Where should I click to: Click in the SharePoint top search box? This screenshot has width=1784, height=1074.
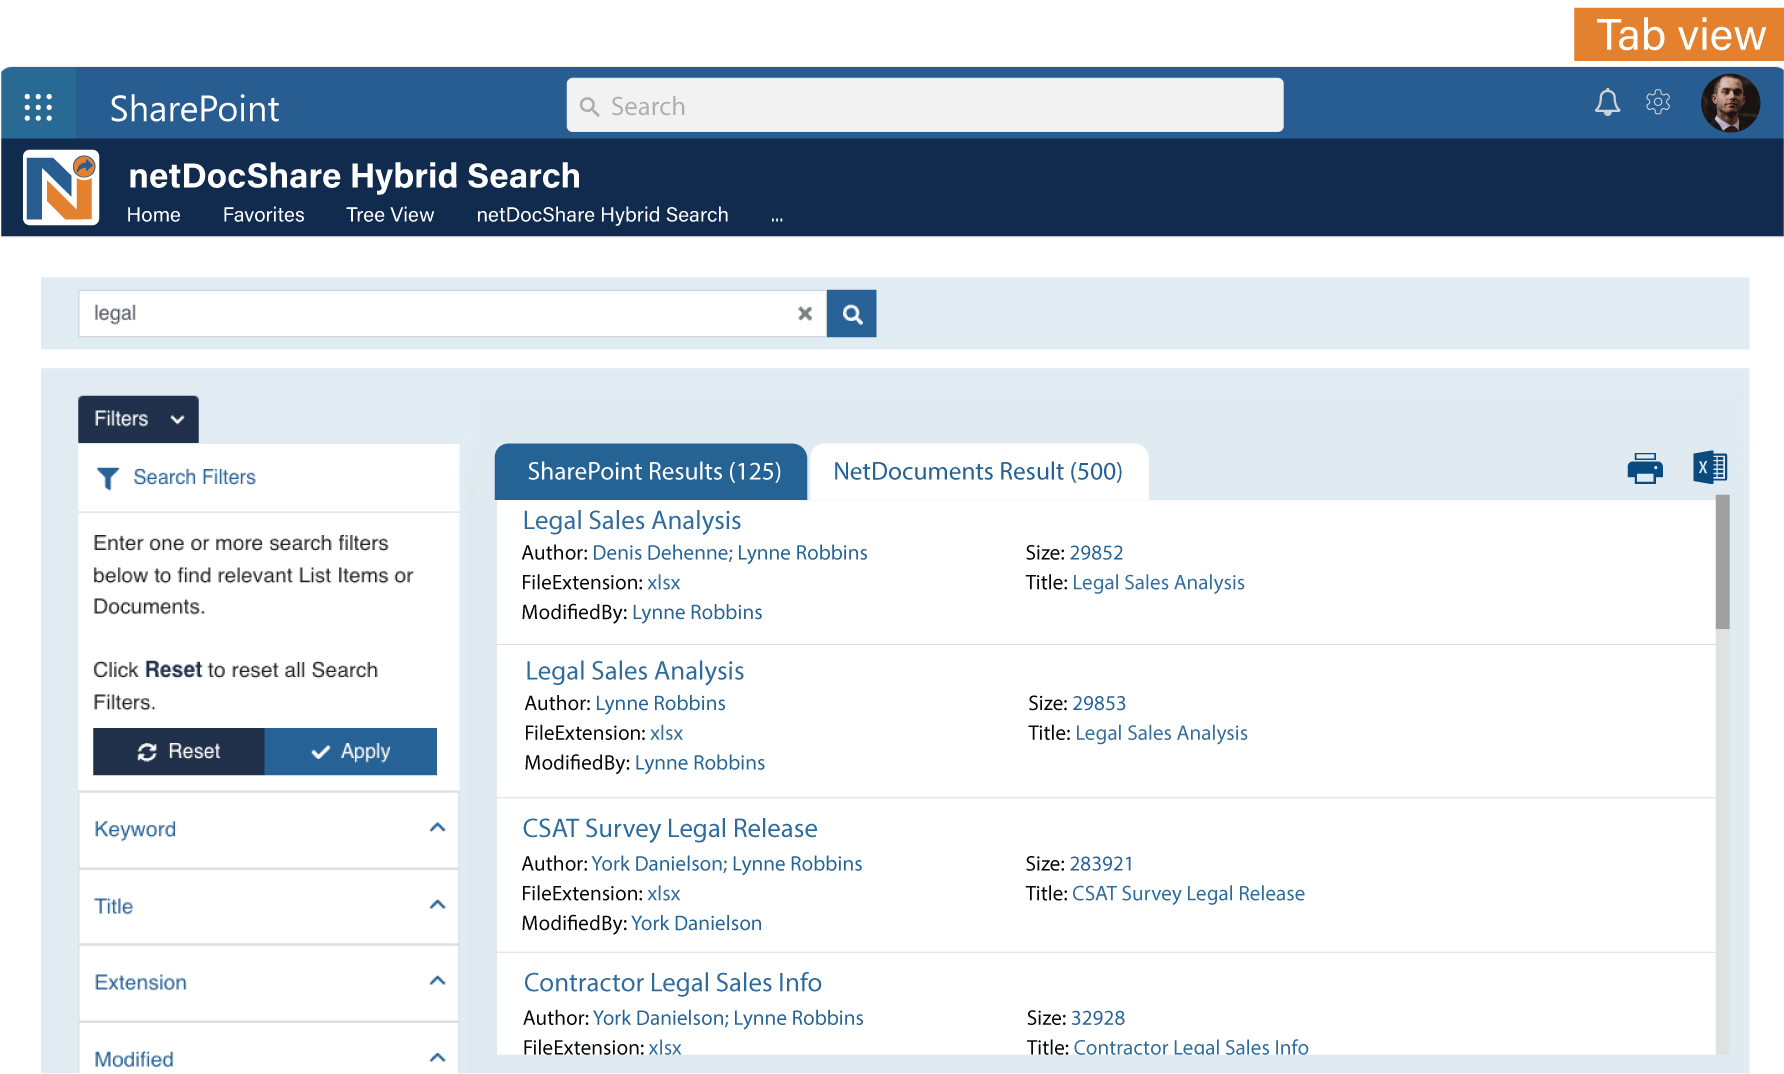(x=925, y=106)
